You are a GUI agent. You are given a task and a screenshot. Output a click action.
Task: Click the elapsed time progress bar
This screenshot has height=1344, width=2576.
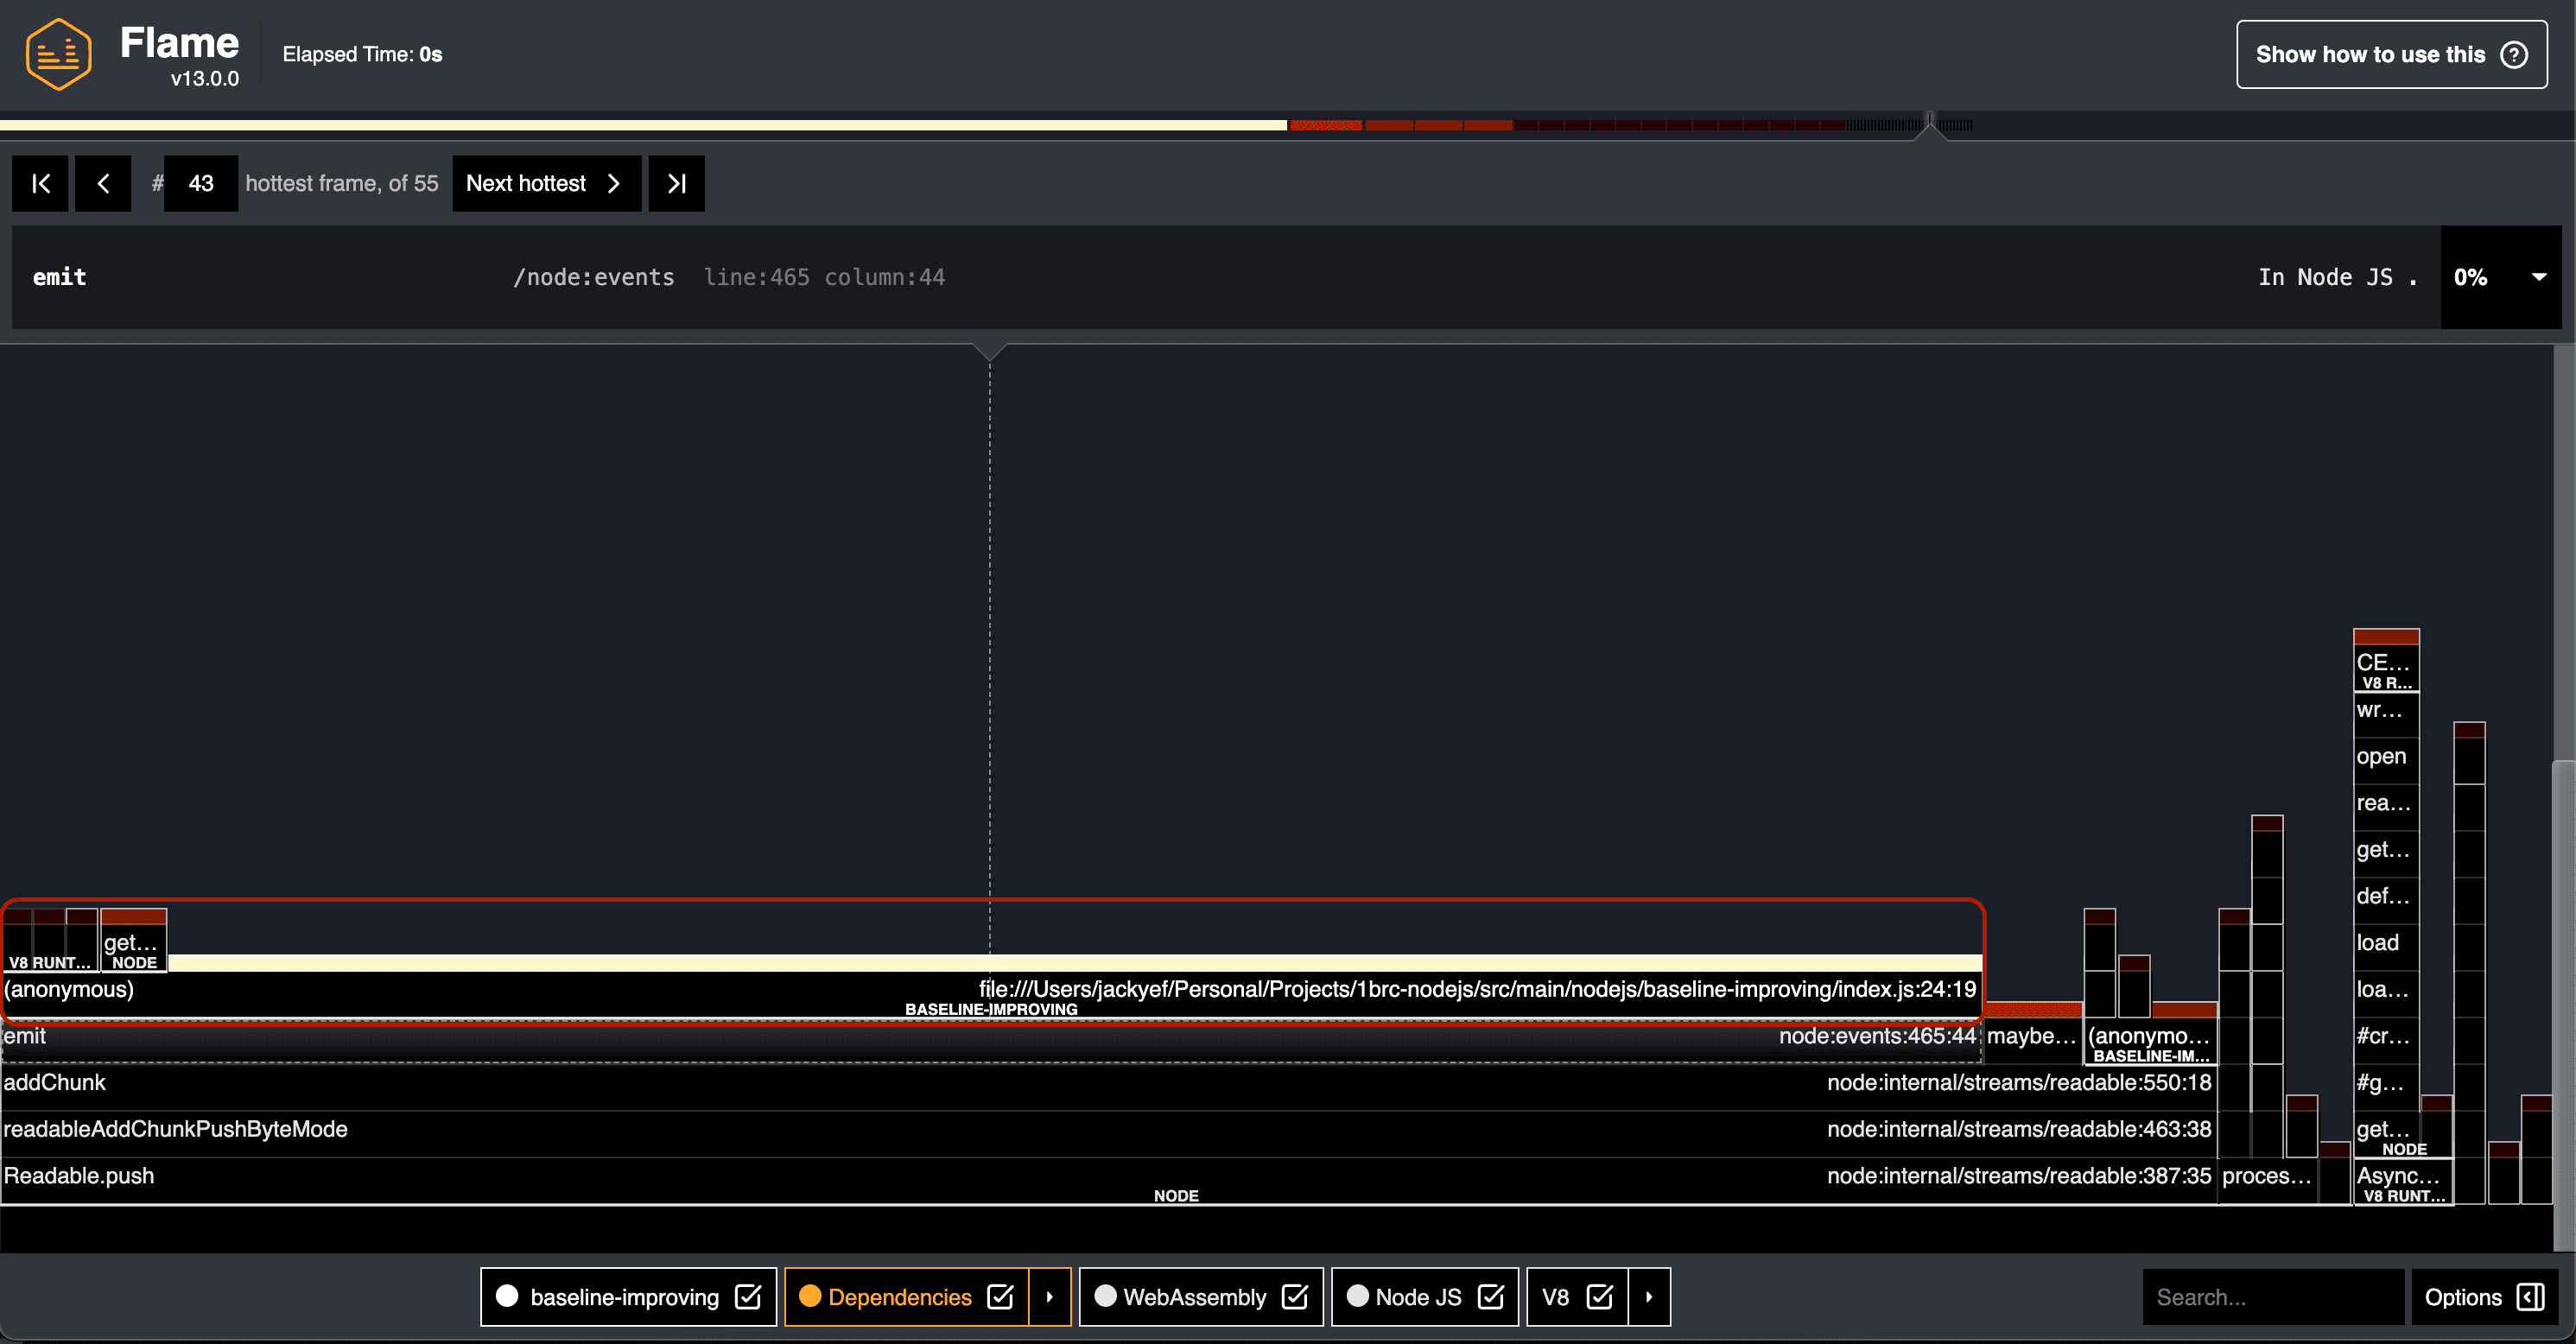1288,123
